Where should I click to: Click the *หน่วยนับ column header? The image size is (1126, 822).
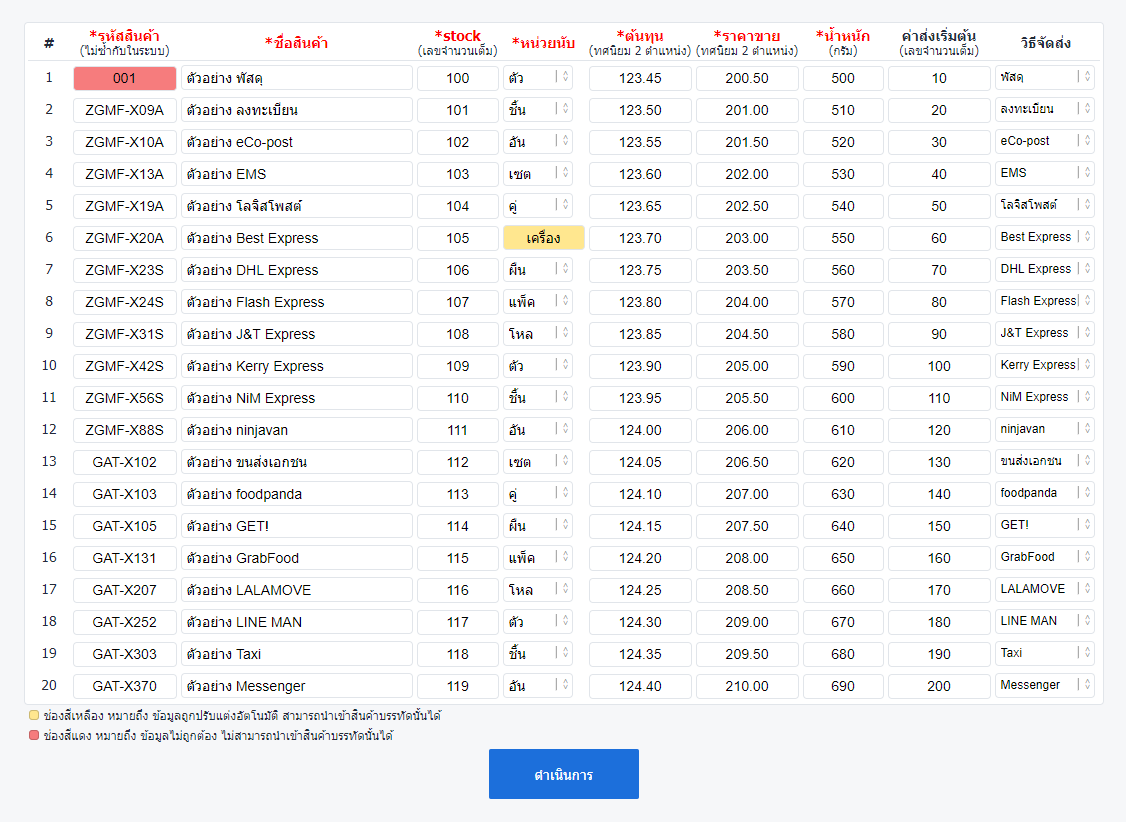point(543,42)
